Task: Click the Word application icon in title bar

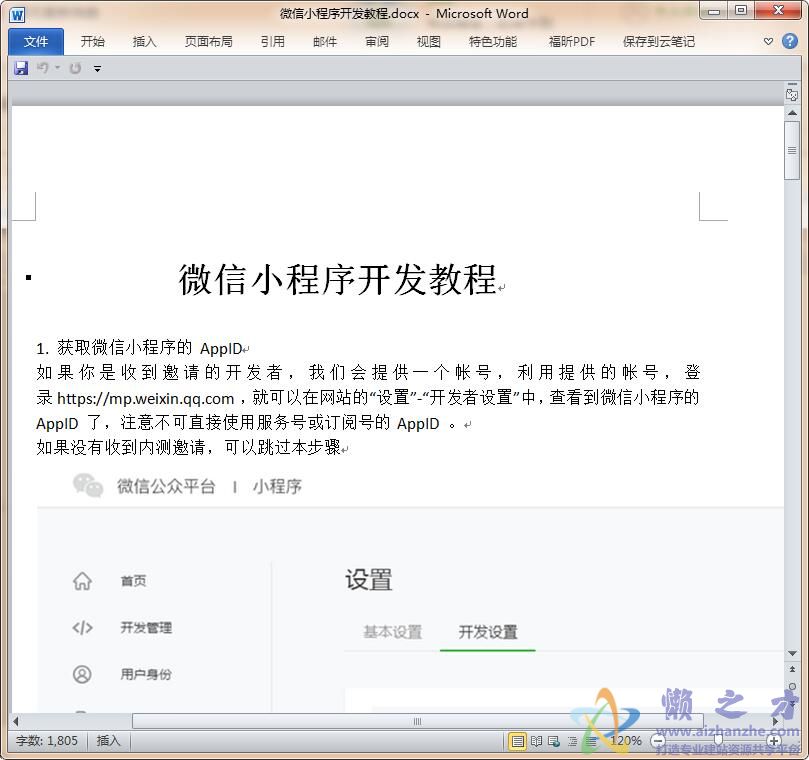Action: coord(17,14)
